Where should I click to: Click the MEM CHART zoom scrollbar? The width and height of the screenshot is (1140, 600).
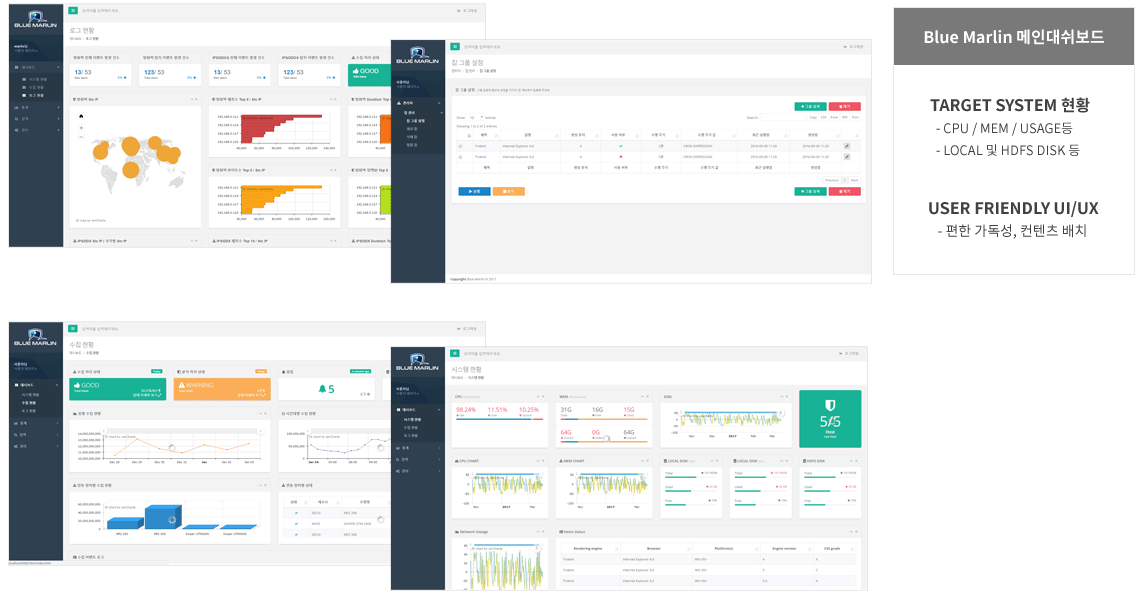click(x=611, y=476)
